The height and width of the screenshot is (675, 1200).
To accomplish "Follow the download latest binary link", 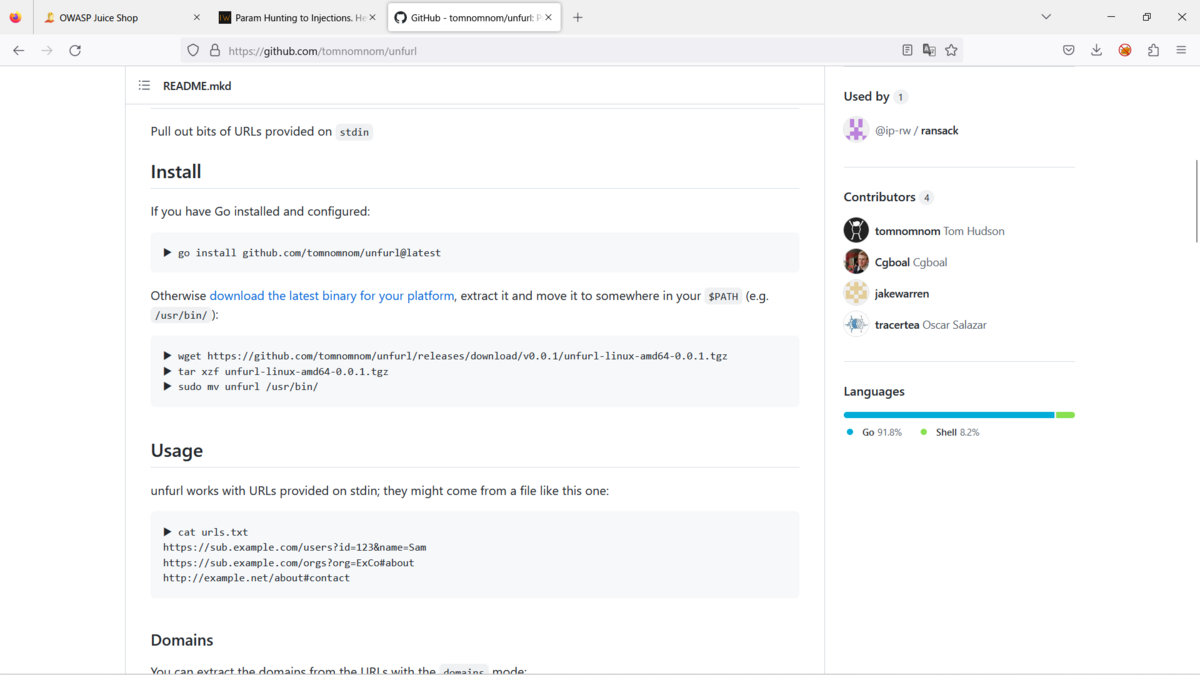I will click(x=332, y=296).
